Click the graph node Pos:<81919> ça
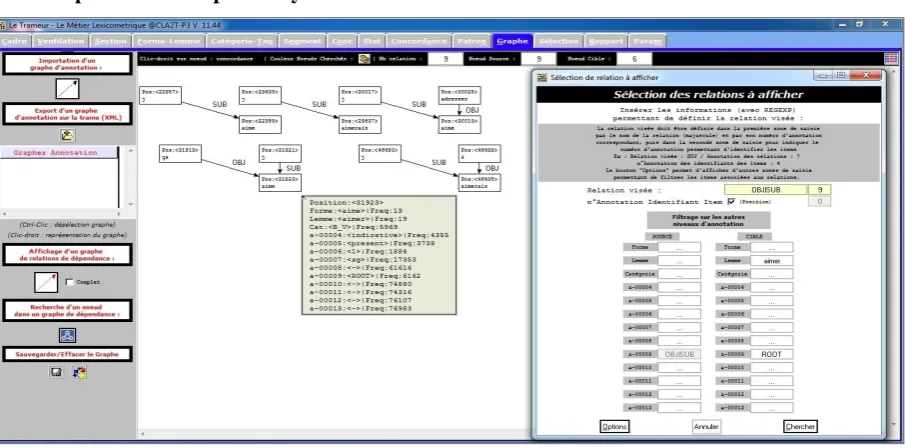 180,154
